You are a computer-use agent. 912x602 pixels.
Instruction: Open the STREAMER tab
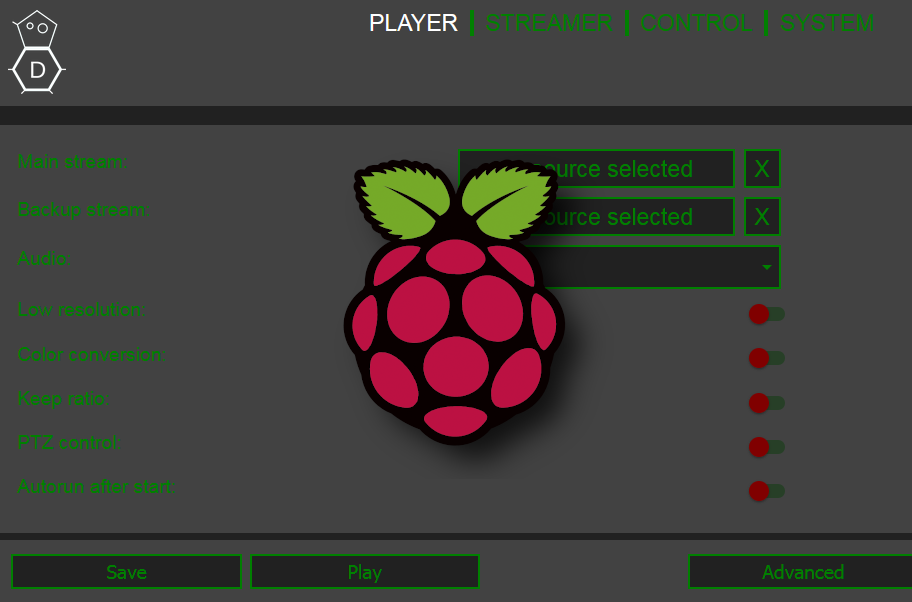coord(548,23)
